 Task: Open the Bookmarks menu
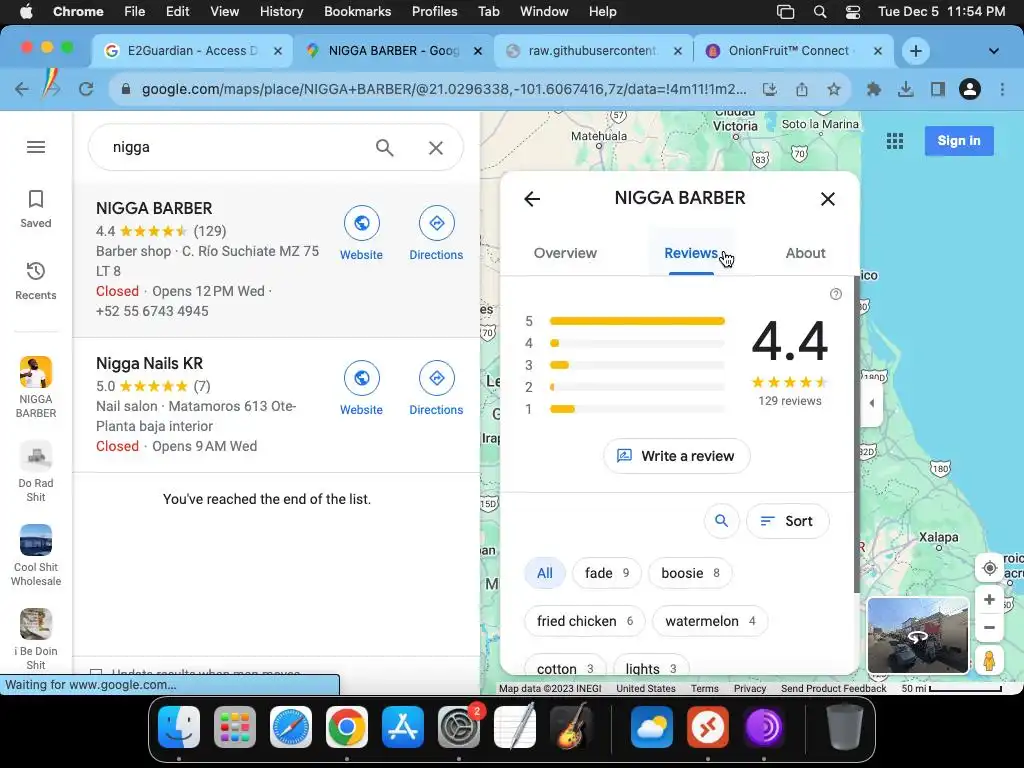[x=358, y=11]
